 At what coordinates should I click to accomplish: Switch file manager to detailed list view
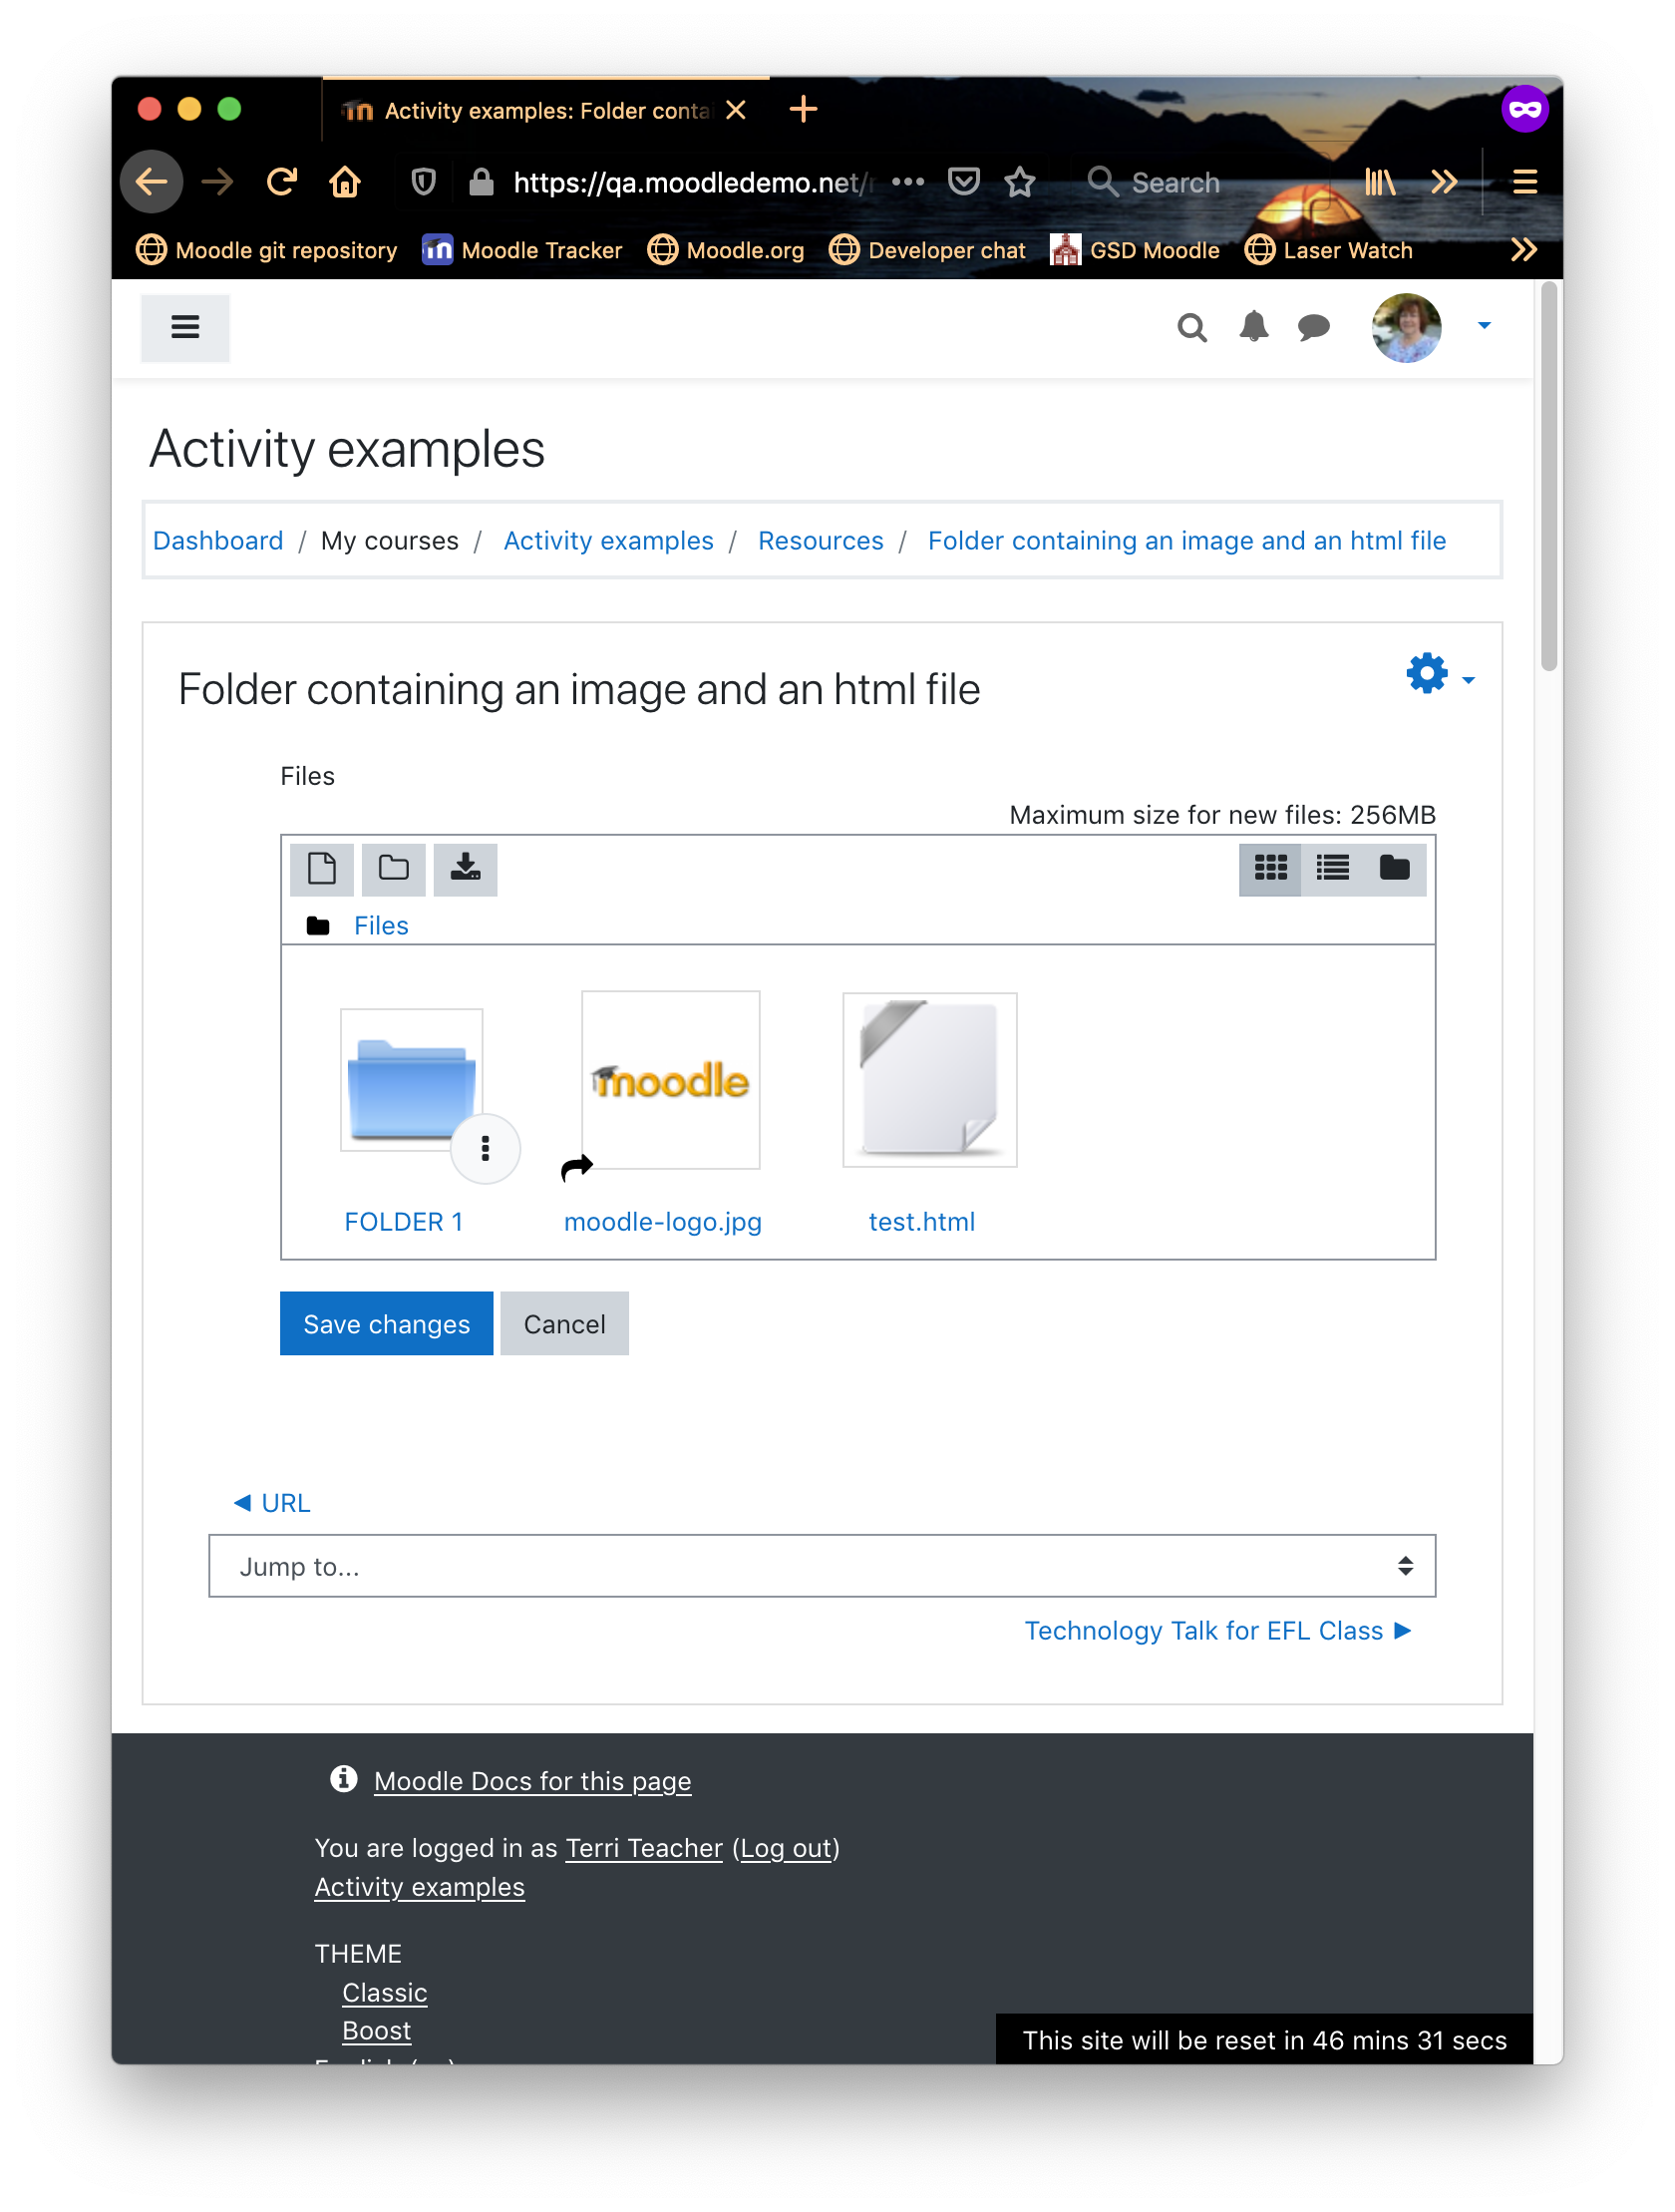tap(1332, 867)
